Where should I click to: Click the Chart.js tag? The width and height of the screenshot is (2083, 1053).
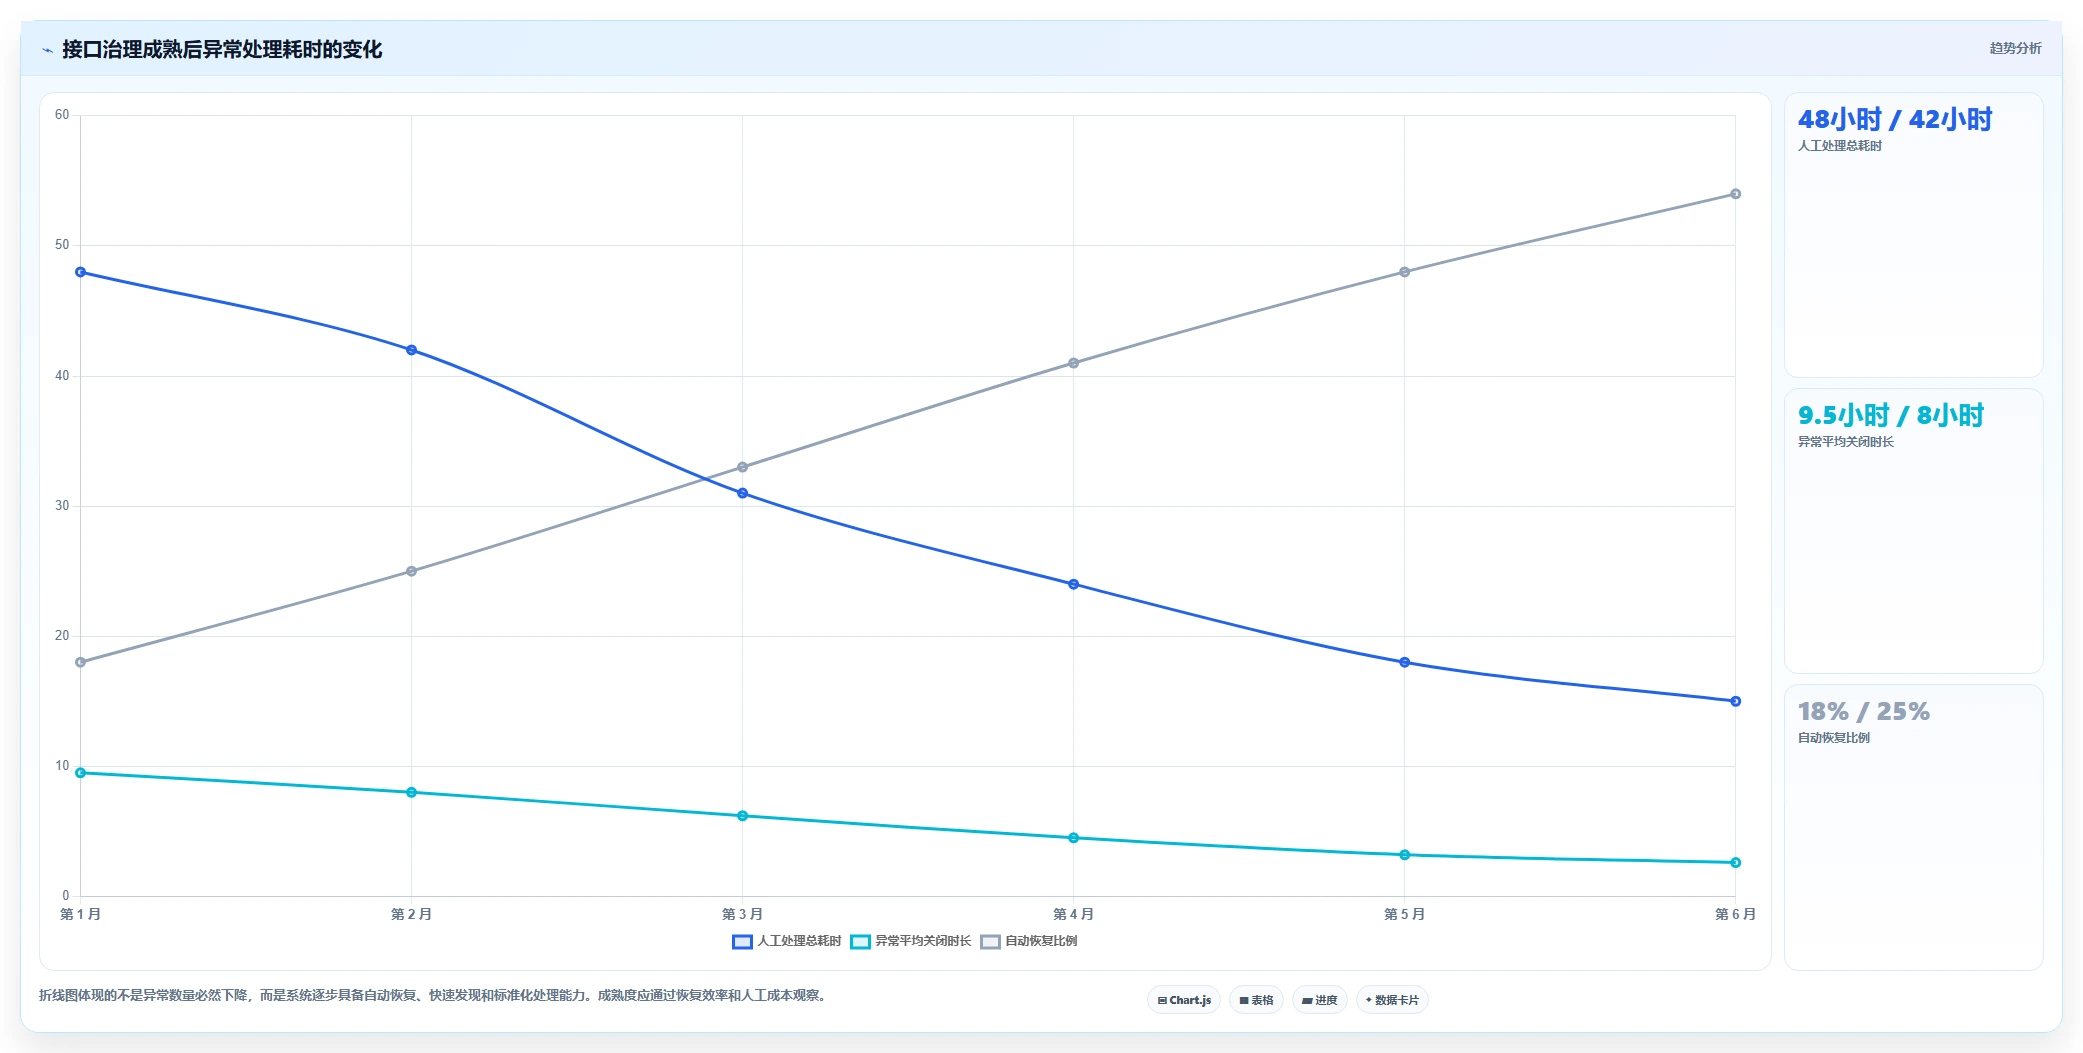click(x=1184, y=1000)
